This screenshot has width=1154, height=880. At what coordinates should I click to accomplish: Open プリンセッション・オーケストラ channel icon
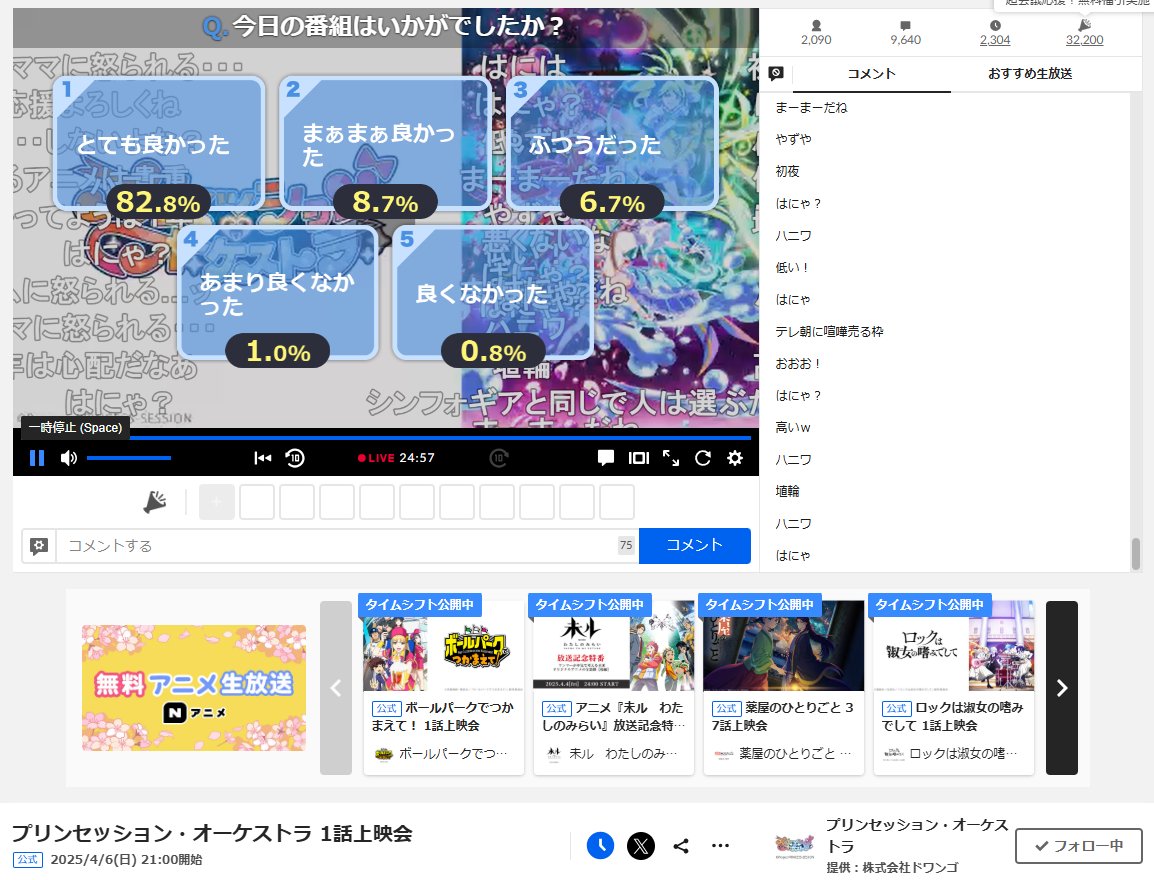[795, 846]
